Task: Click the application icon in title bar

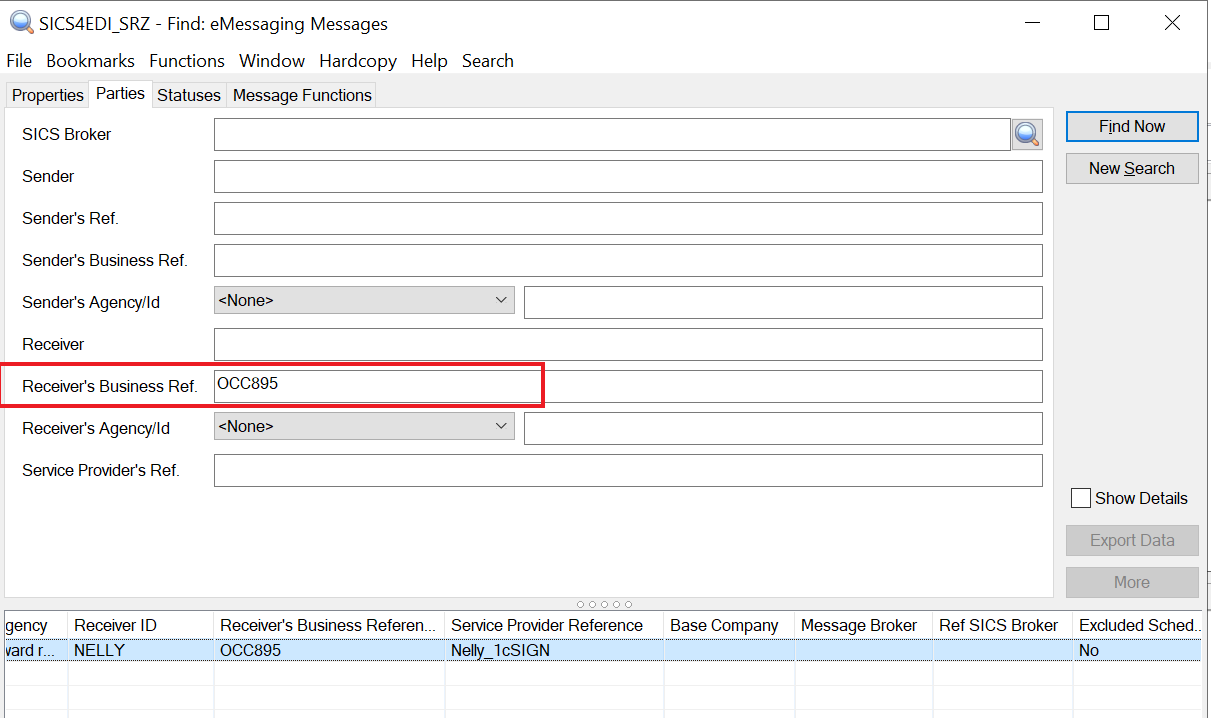Action: tap(20, 23)
